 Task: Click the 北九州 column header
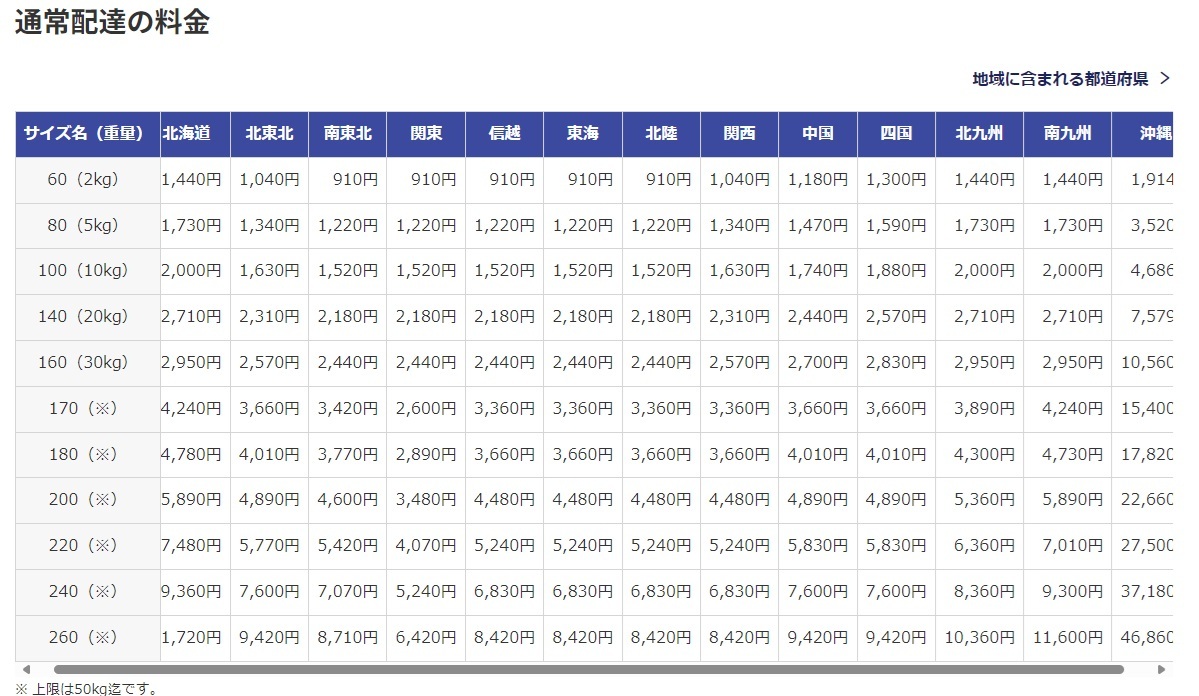pyautogui.click(x=979, y=134)
